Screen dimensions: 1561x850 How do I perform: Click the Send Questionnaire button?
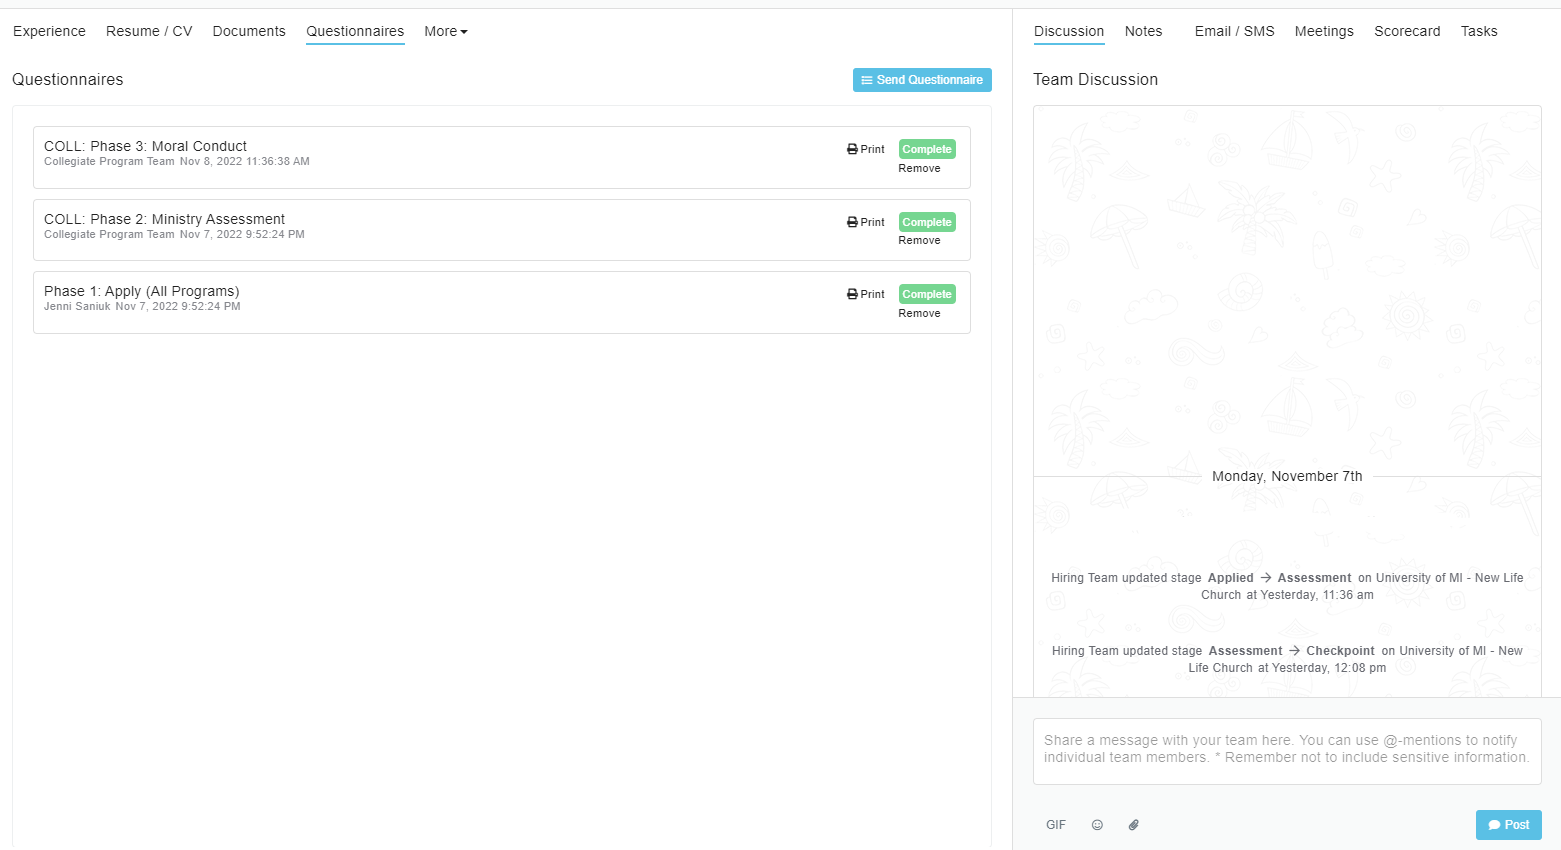pos(921,80)
